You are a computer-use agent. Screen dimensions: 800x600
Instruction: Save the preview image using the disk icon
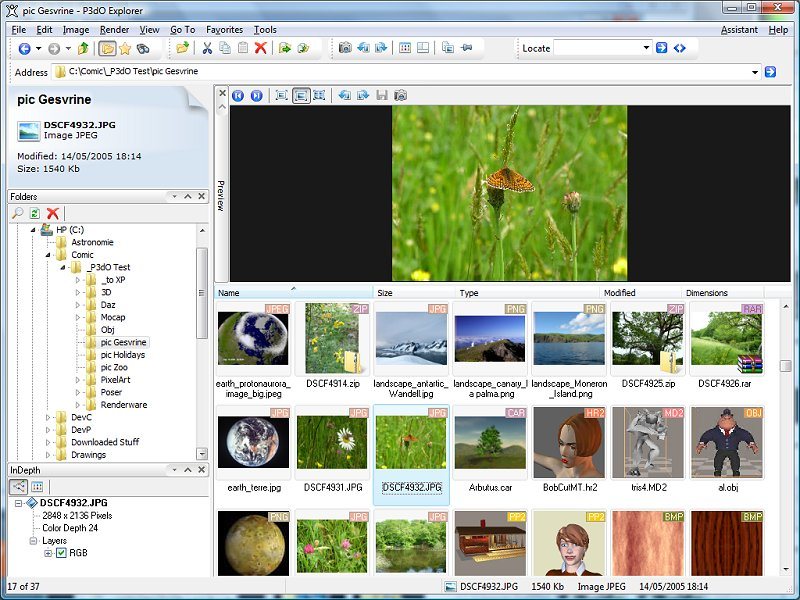[382, 95]
